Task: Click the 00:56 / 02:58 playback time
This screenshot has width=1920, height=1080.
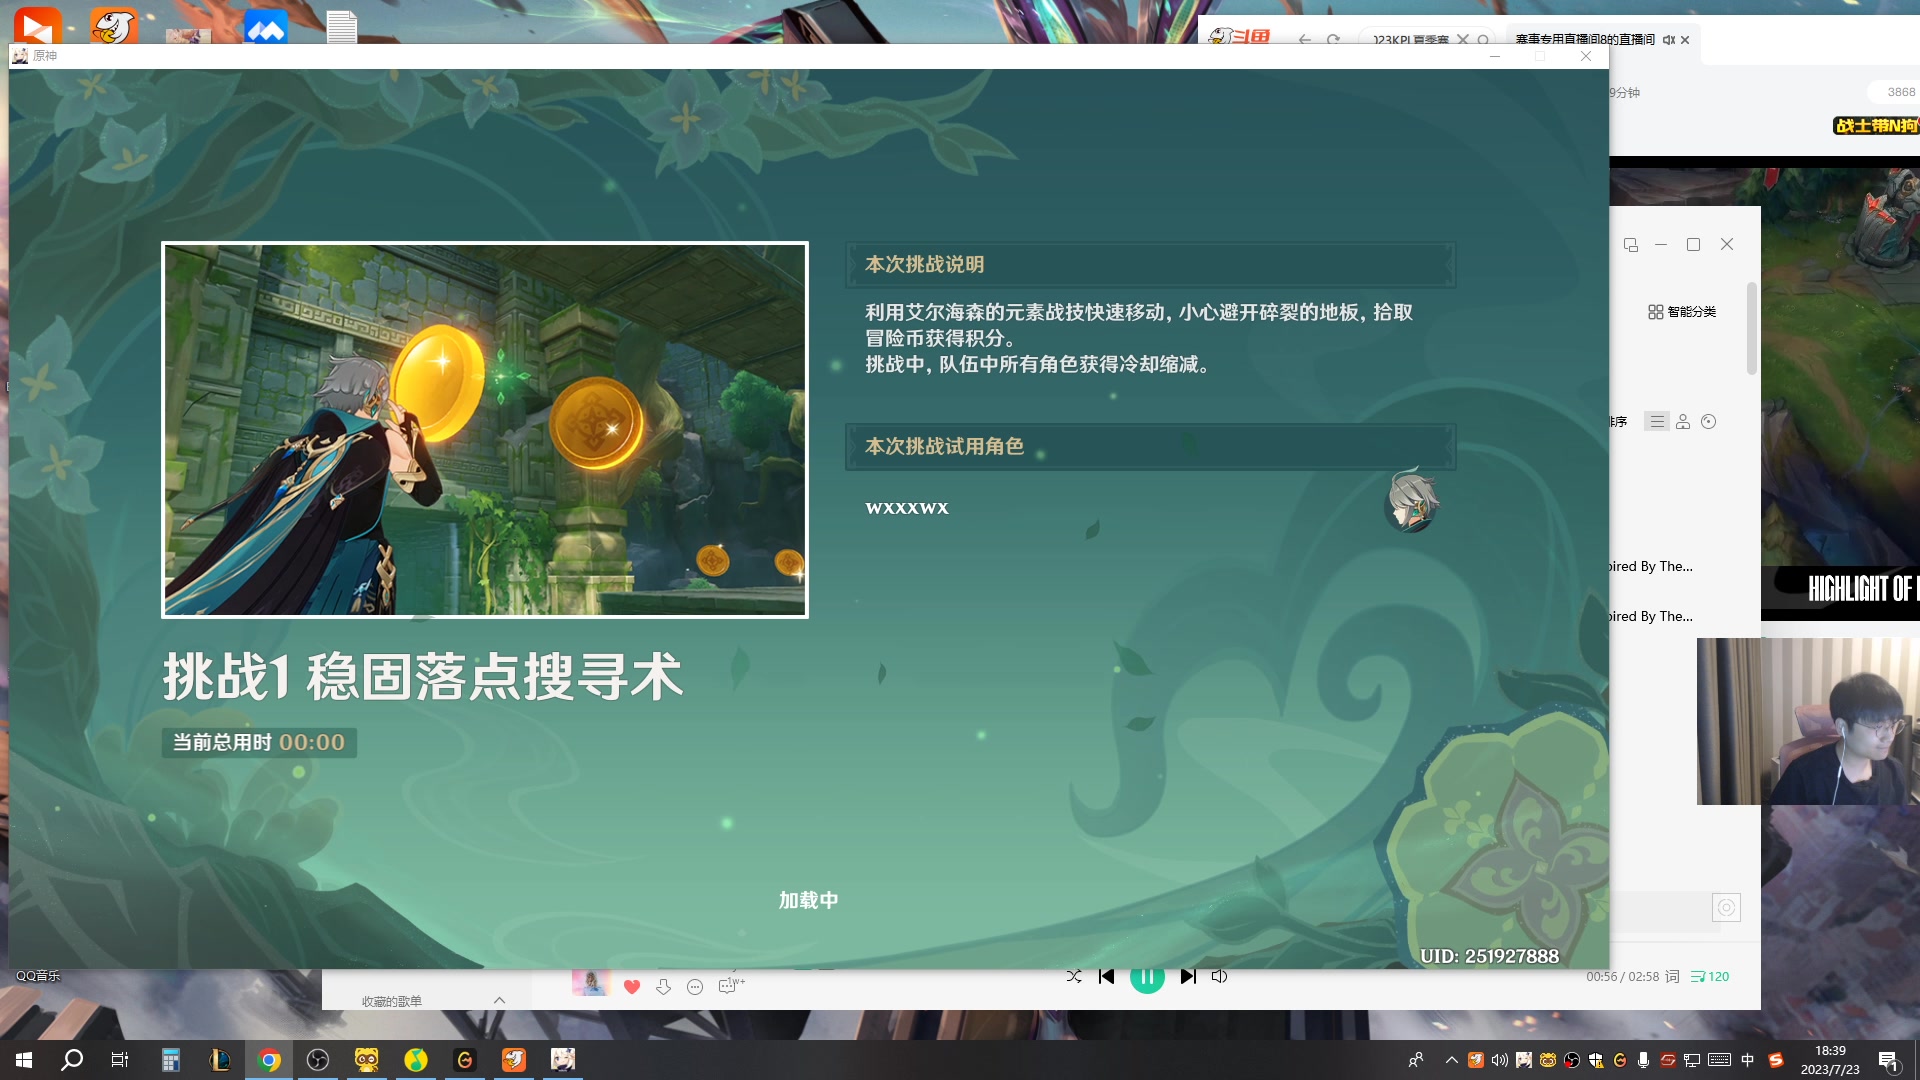Action: point(1622,976)
